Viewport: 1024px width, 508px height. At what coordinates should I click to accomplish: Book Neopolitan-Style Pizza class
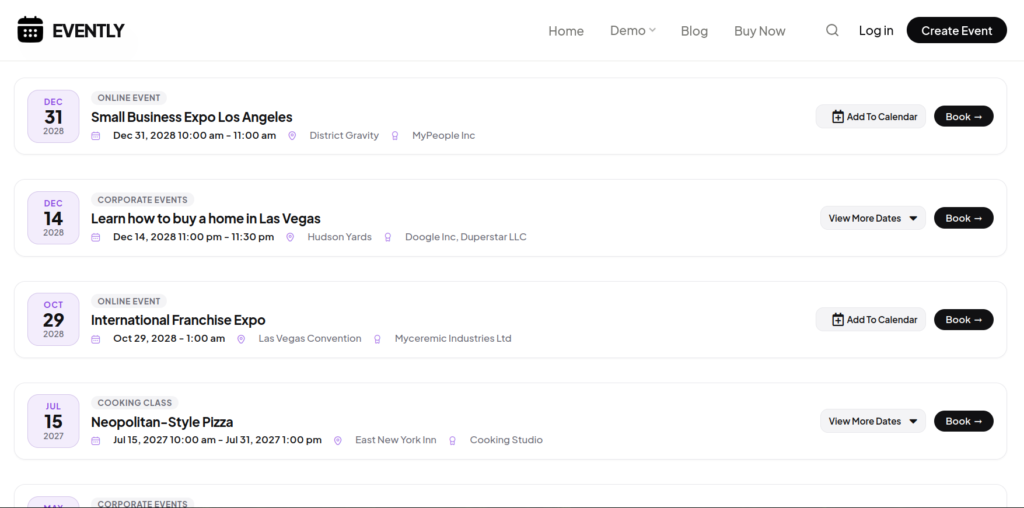click(963, 421)
